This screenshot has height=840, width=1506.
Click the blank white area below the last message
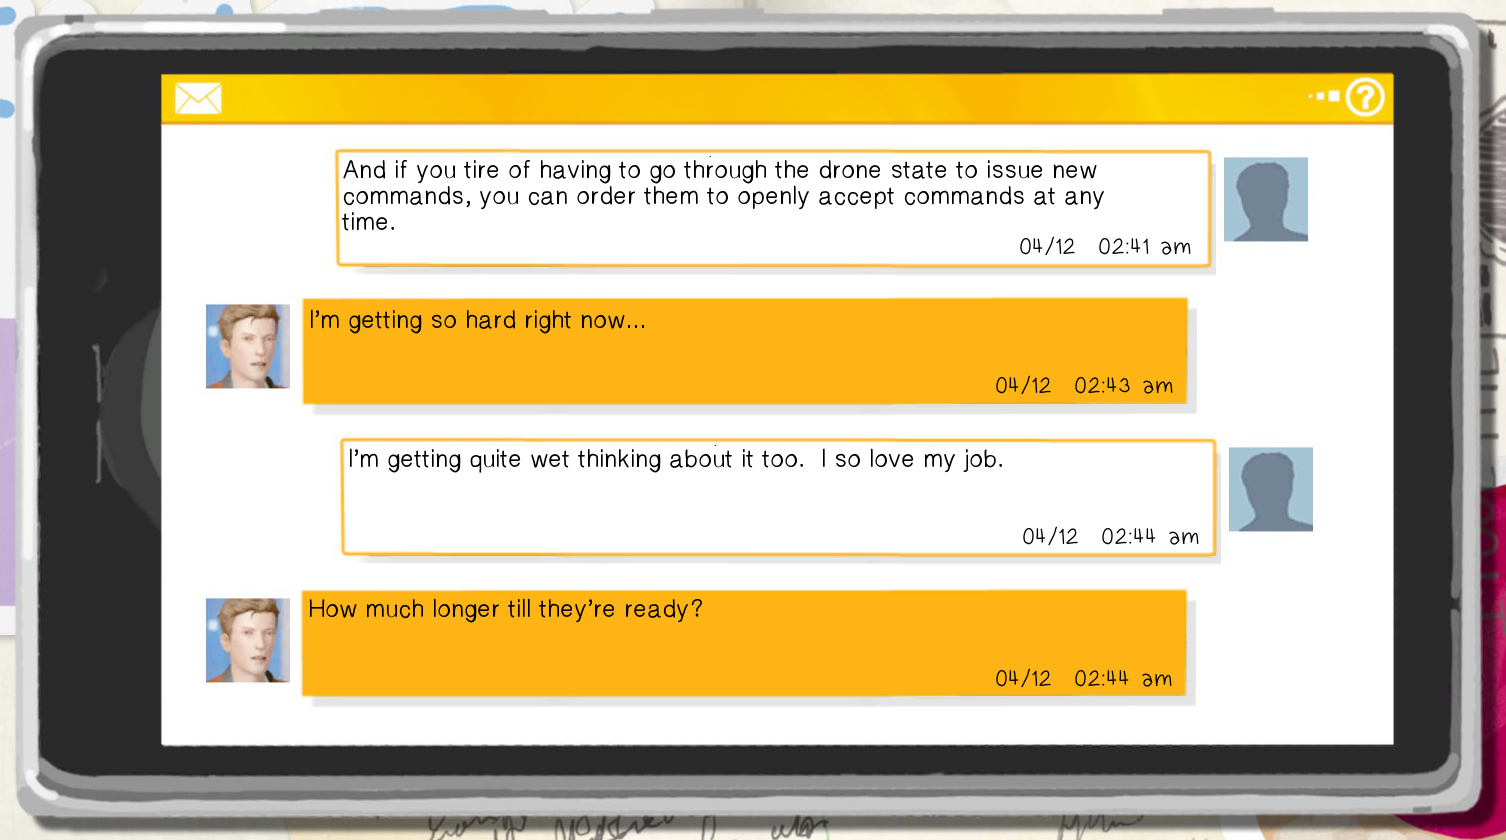(777, 722)
